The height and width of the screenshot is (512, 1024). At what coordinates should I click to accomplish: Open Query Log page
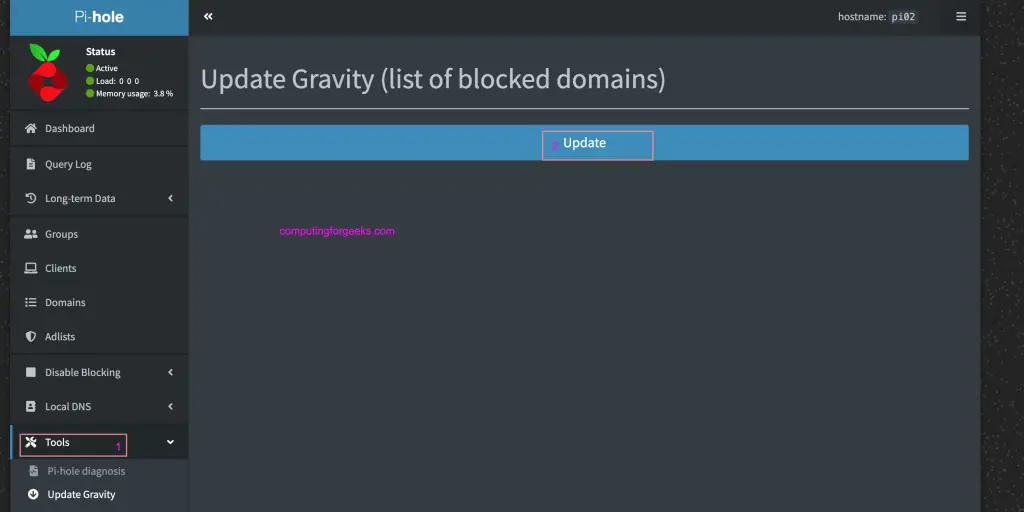coord(99,164)
